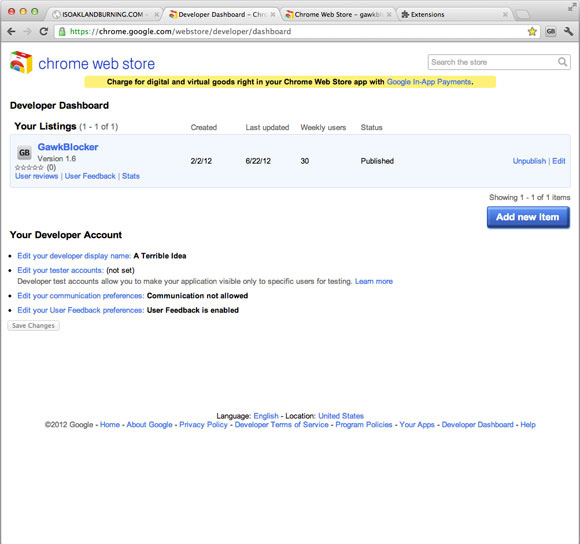Screen dimensions: 580x544
Task: Click the browser back arrow
Action: (x=11, y=32)
